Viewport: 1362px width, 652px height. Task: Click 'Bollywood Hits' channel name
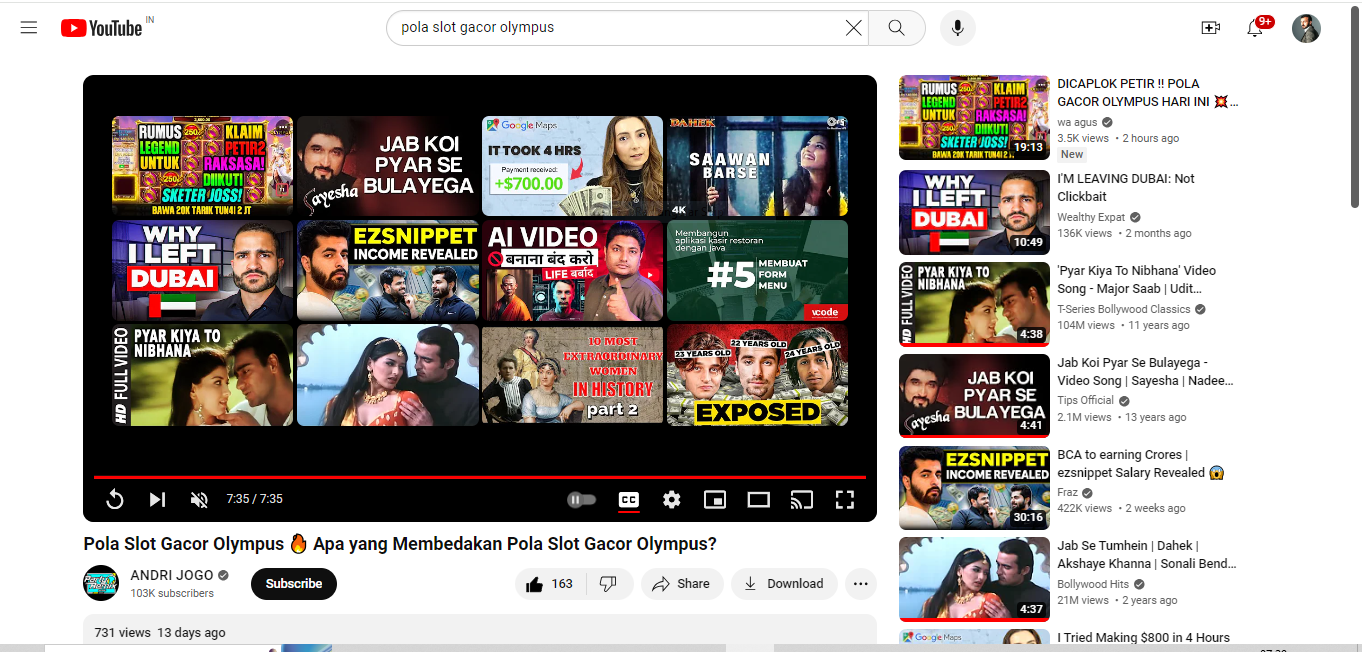point(1095,584)
